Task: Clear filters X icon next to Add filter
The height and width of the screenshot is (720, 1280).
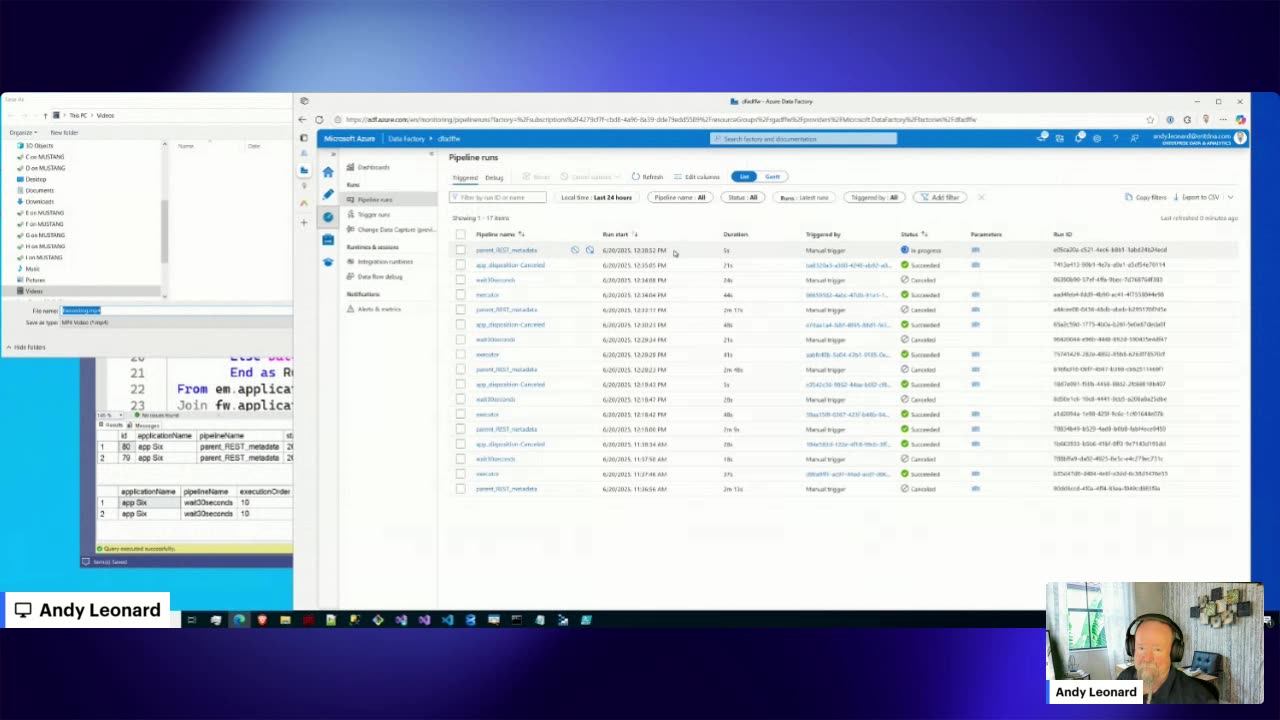Action: [x=981, y=198]
